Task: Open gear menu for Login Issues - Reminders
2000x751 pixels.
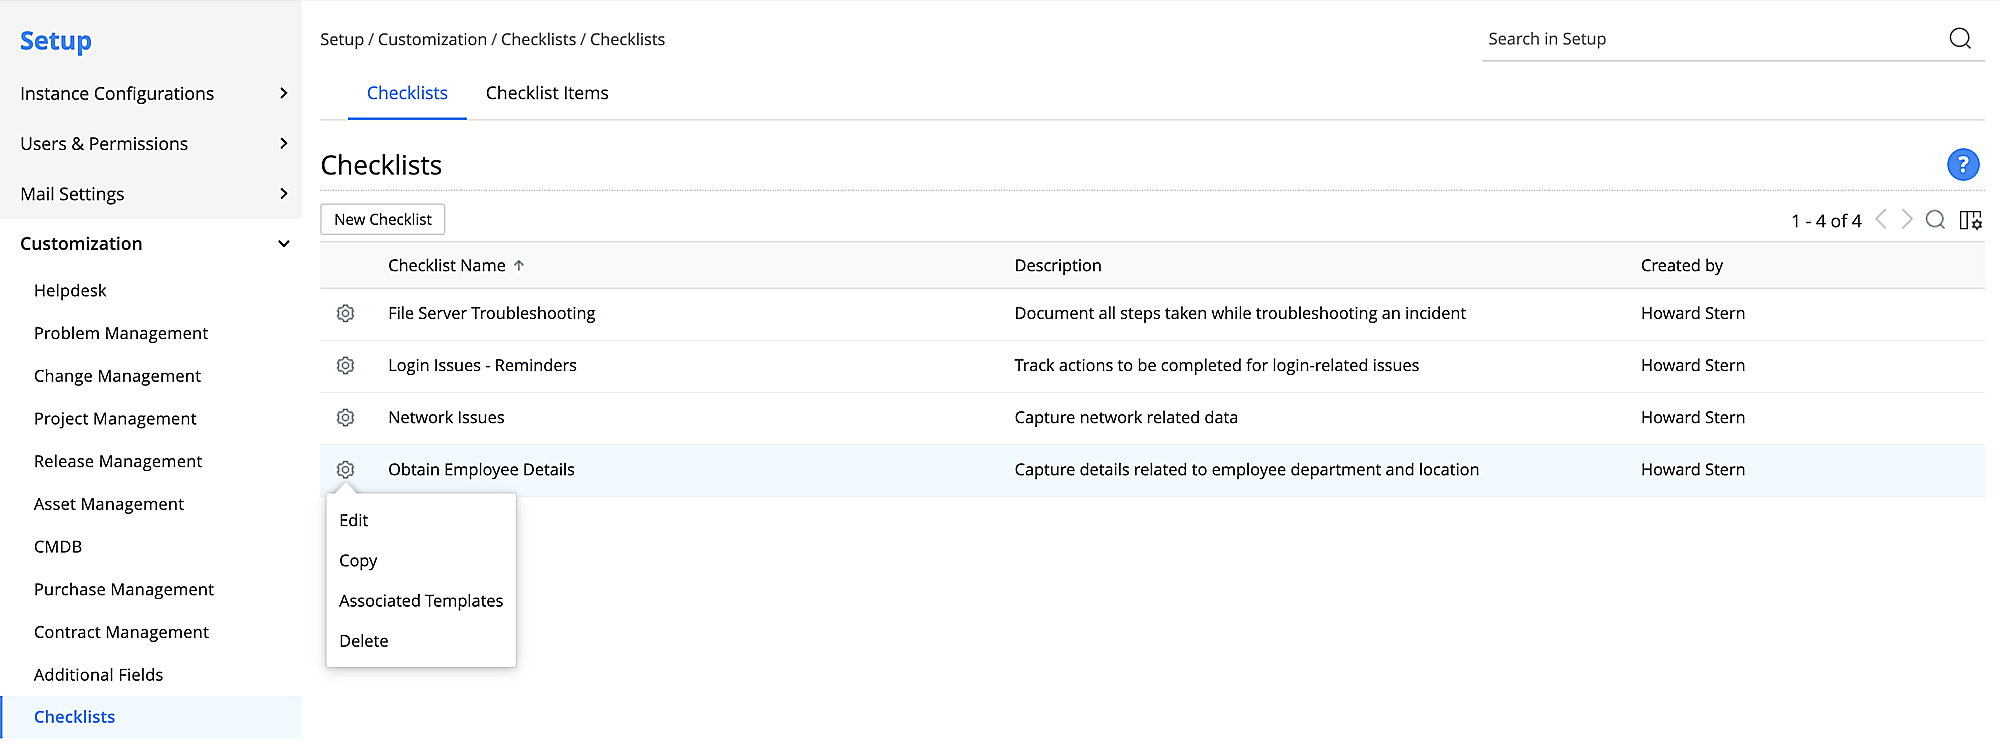Action: pyautogui.click(x=345, y=366)
